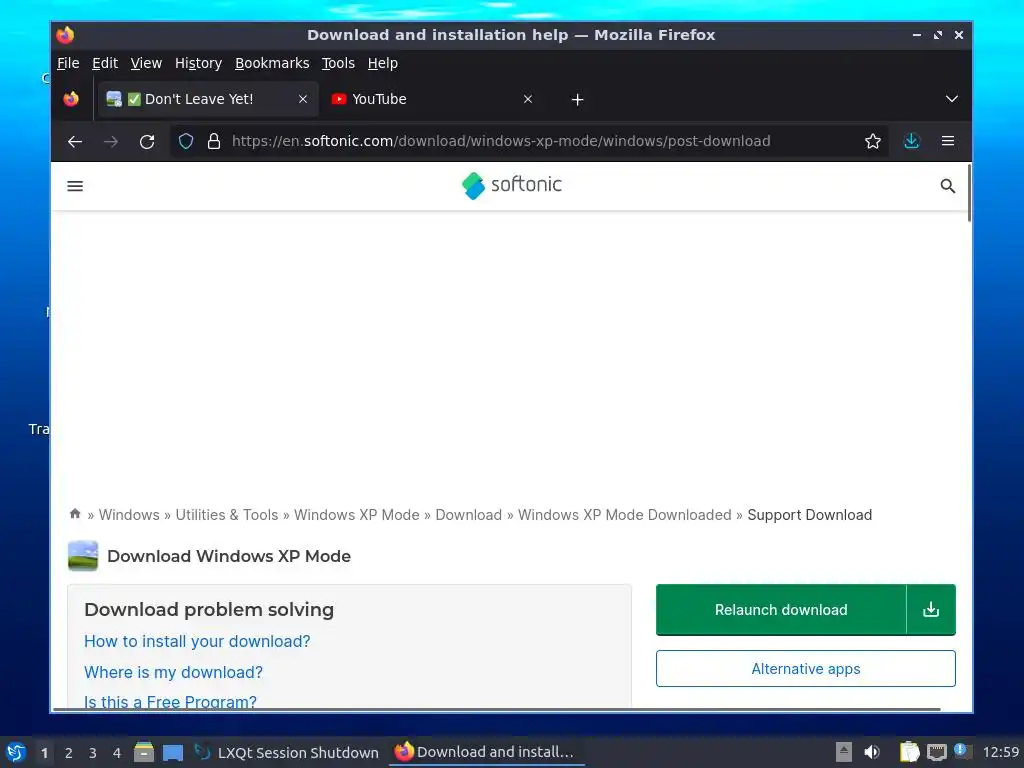Open the Help menu
Viewport: 1024px width, 768px height.
pyautogui.click(x=383, y=63)
